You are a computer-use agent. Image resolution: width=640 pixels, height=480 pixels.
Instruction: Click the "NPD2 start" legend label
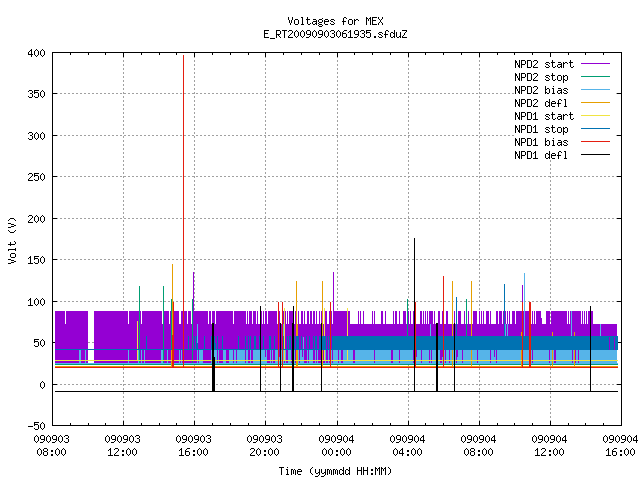point(544,64)
